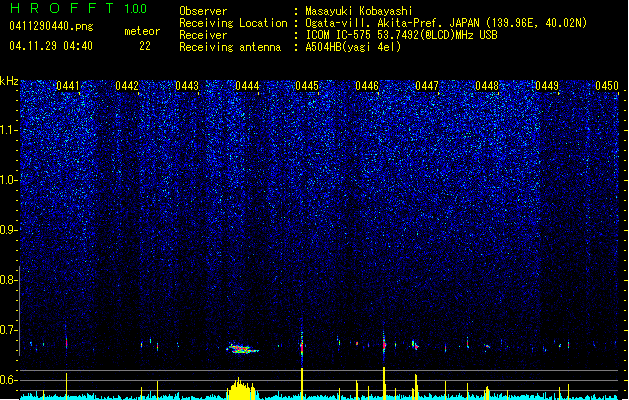Select the file name 0411290440.png
The image size is (629, 400).
[51, 26]
